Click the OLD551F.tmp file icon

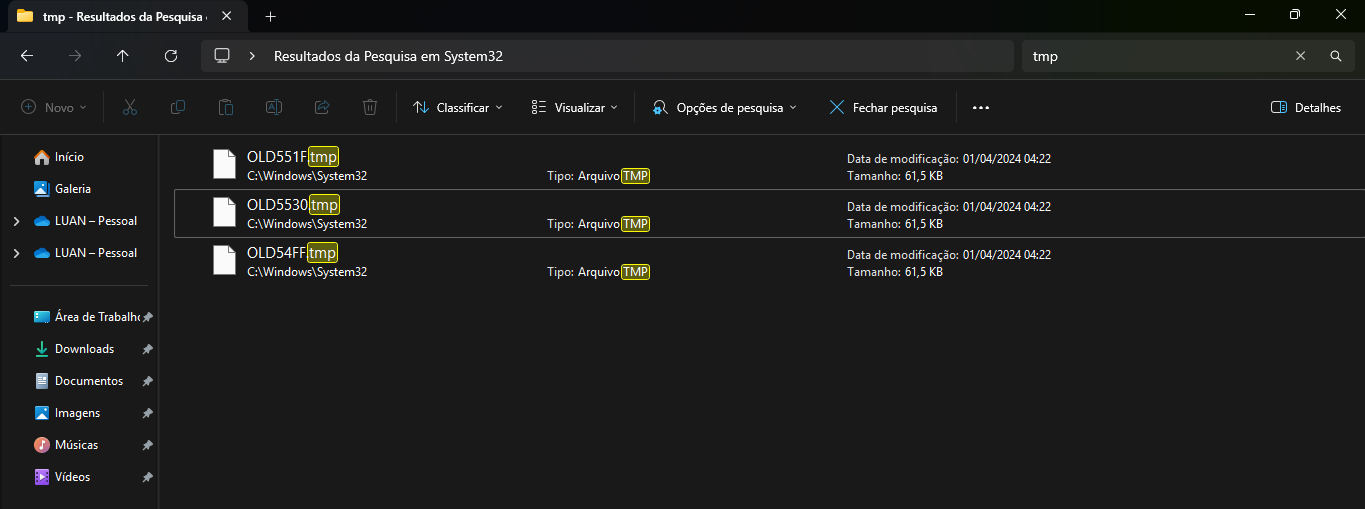point(225,164)
